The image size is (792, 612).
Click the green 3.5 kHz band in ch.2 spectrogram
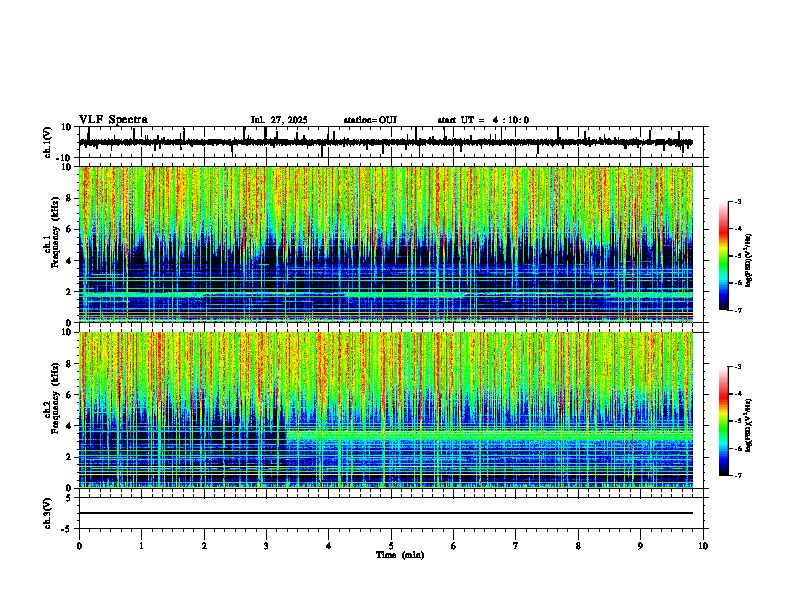(489, 434)
